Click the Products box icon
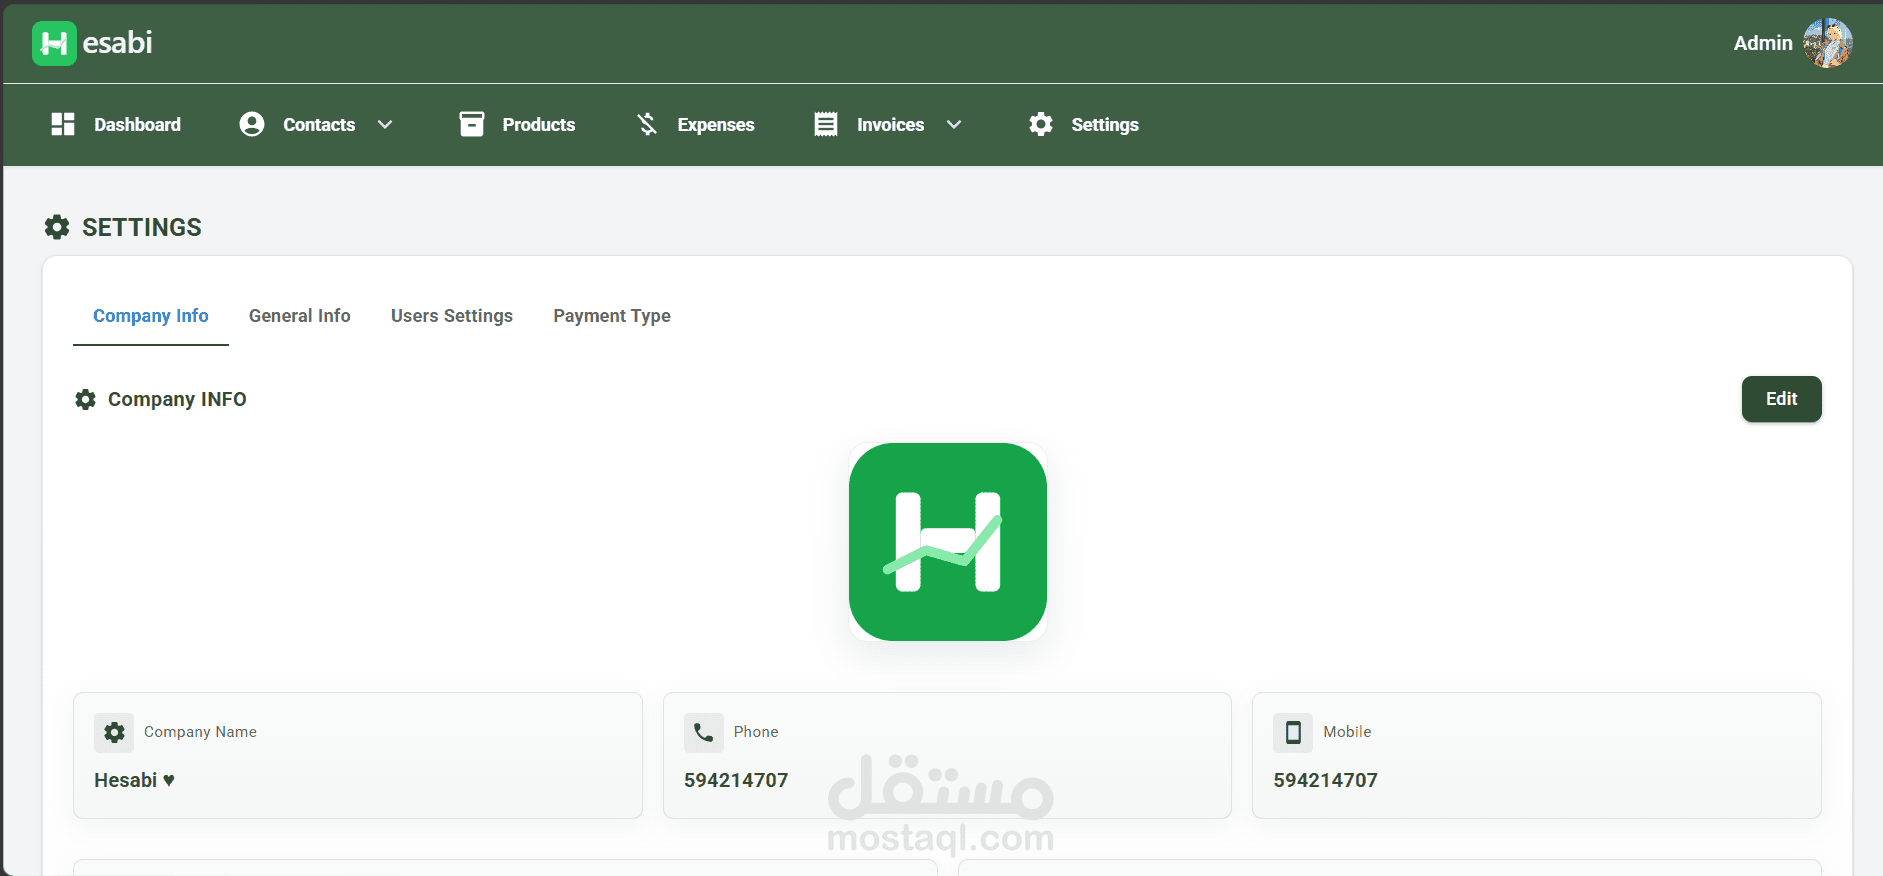1883x876 pixels. (472, 124)
